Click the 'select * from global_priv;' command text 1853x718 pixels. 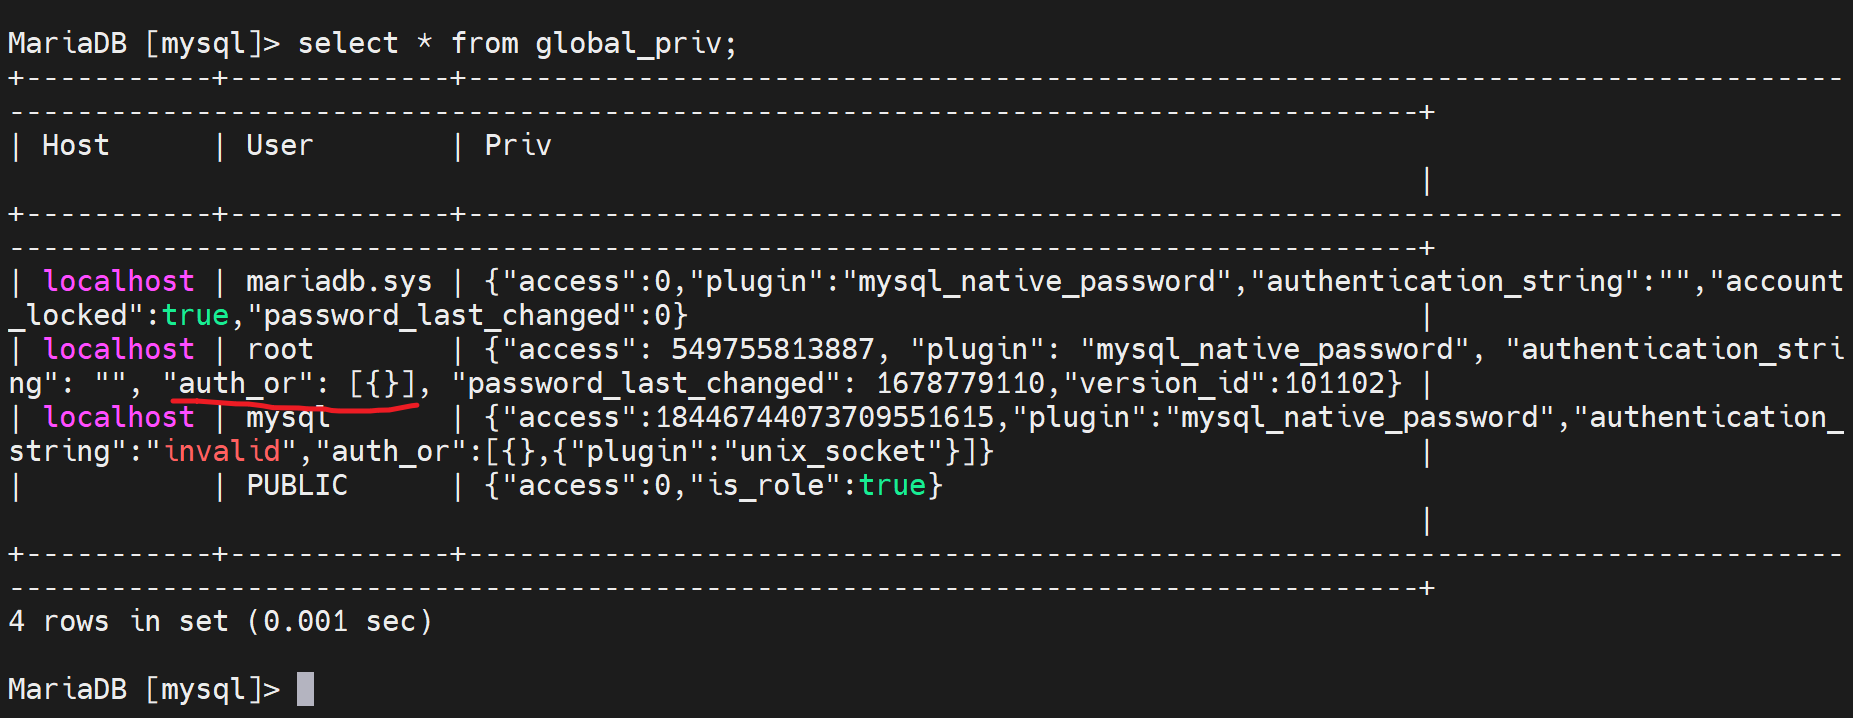(516, 43)
